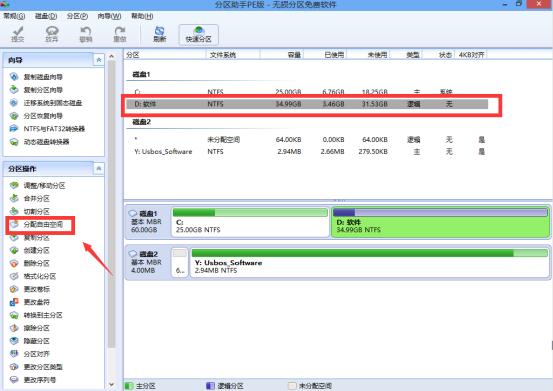Open the 帮助(H) menu
The height and width of the screenshot is (391, 553).
coord(142,16)
